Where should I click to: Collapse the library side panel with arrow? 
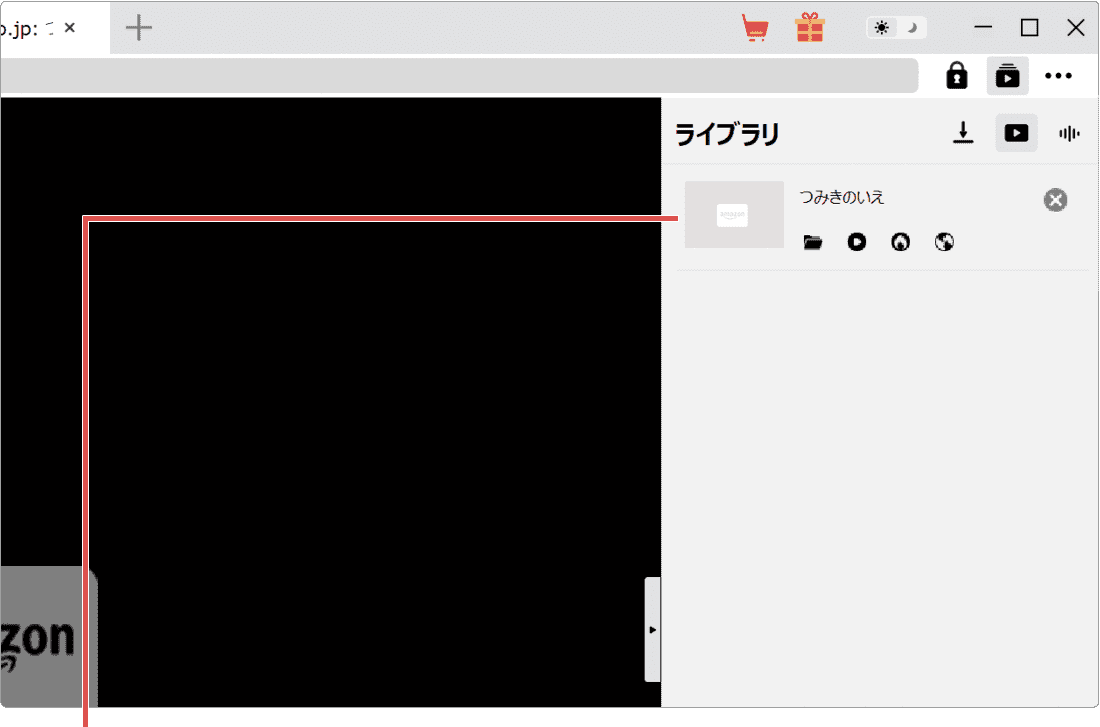652,629
